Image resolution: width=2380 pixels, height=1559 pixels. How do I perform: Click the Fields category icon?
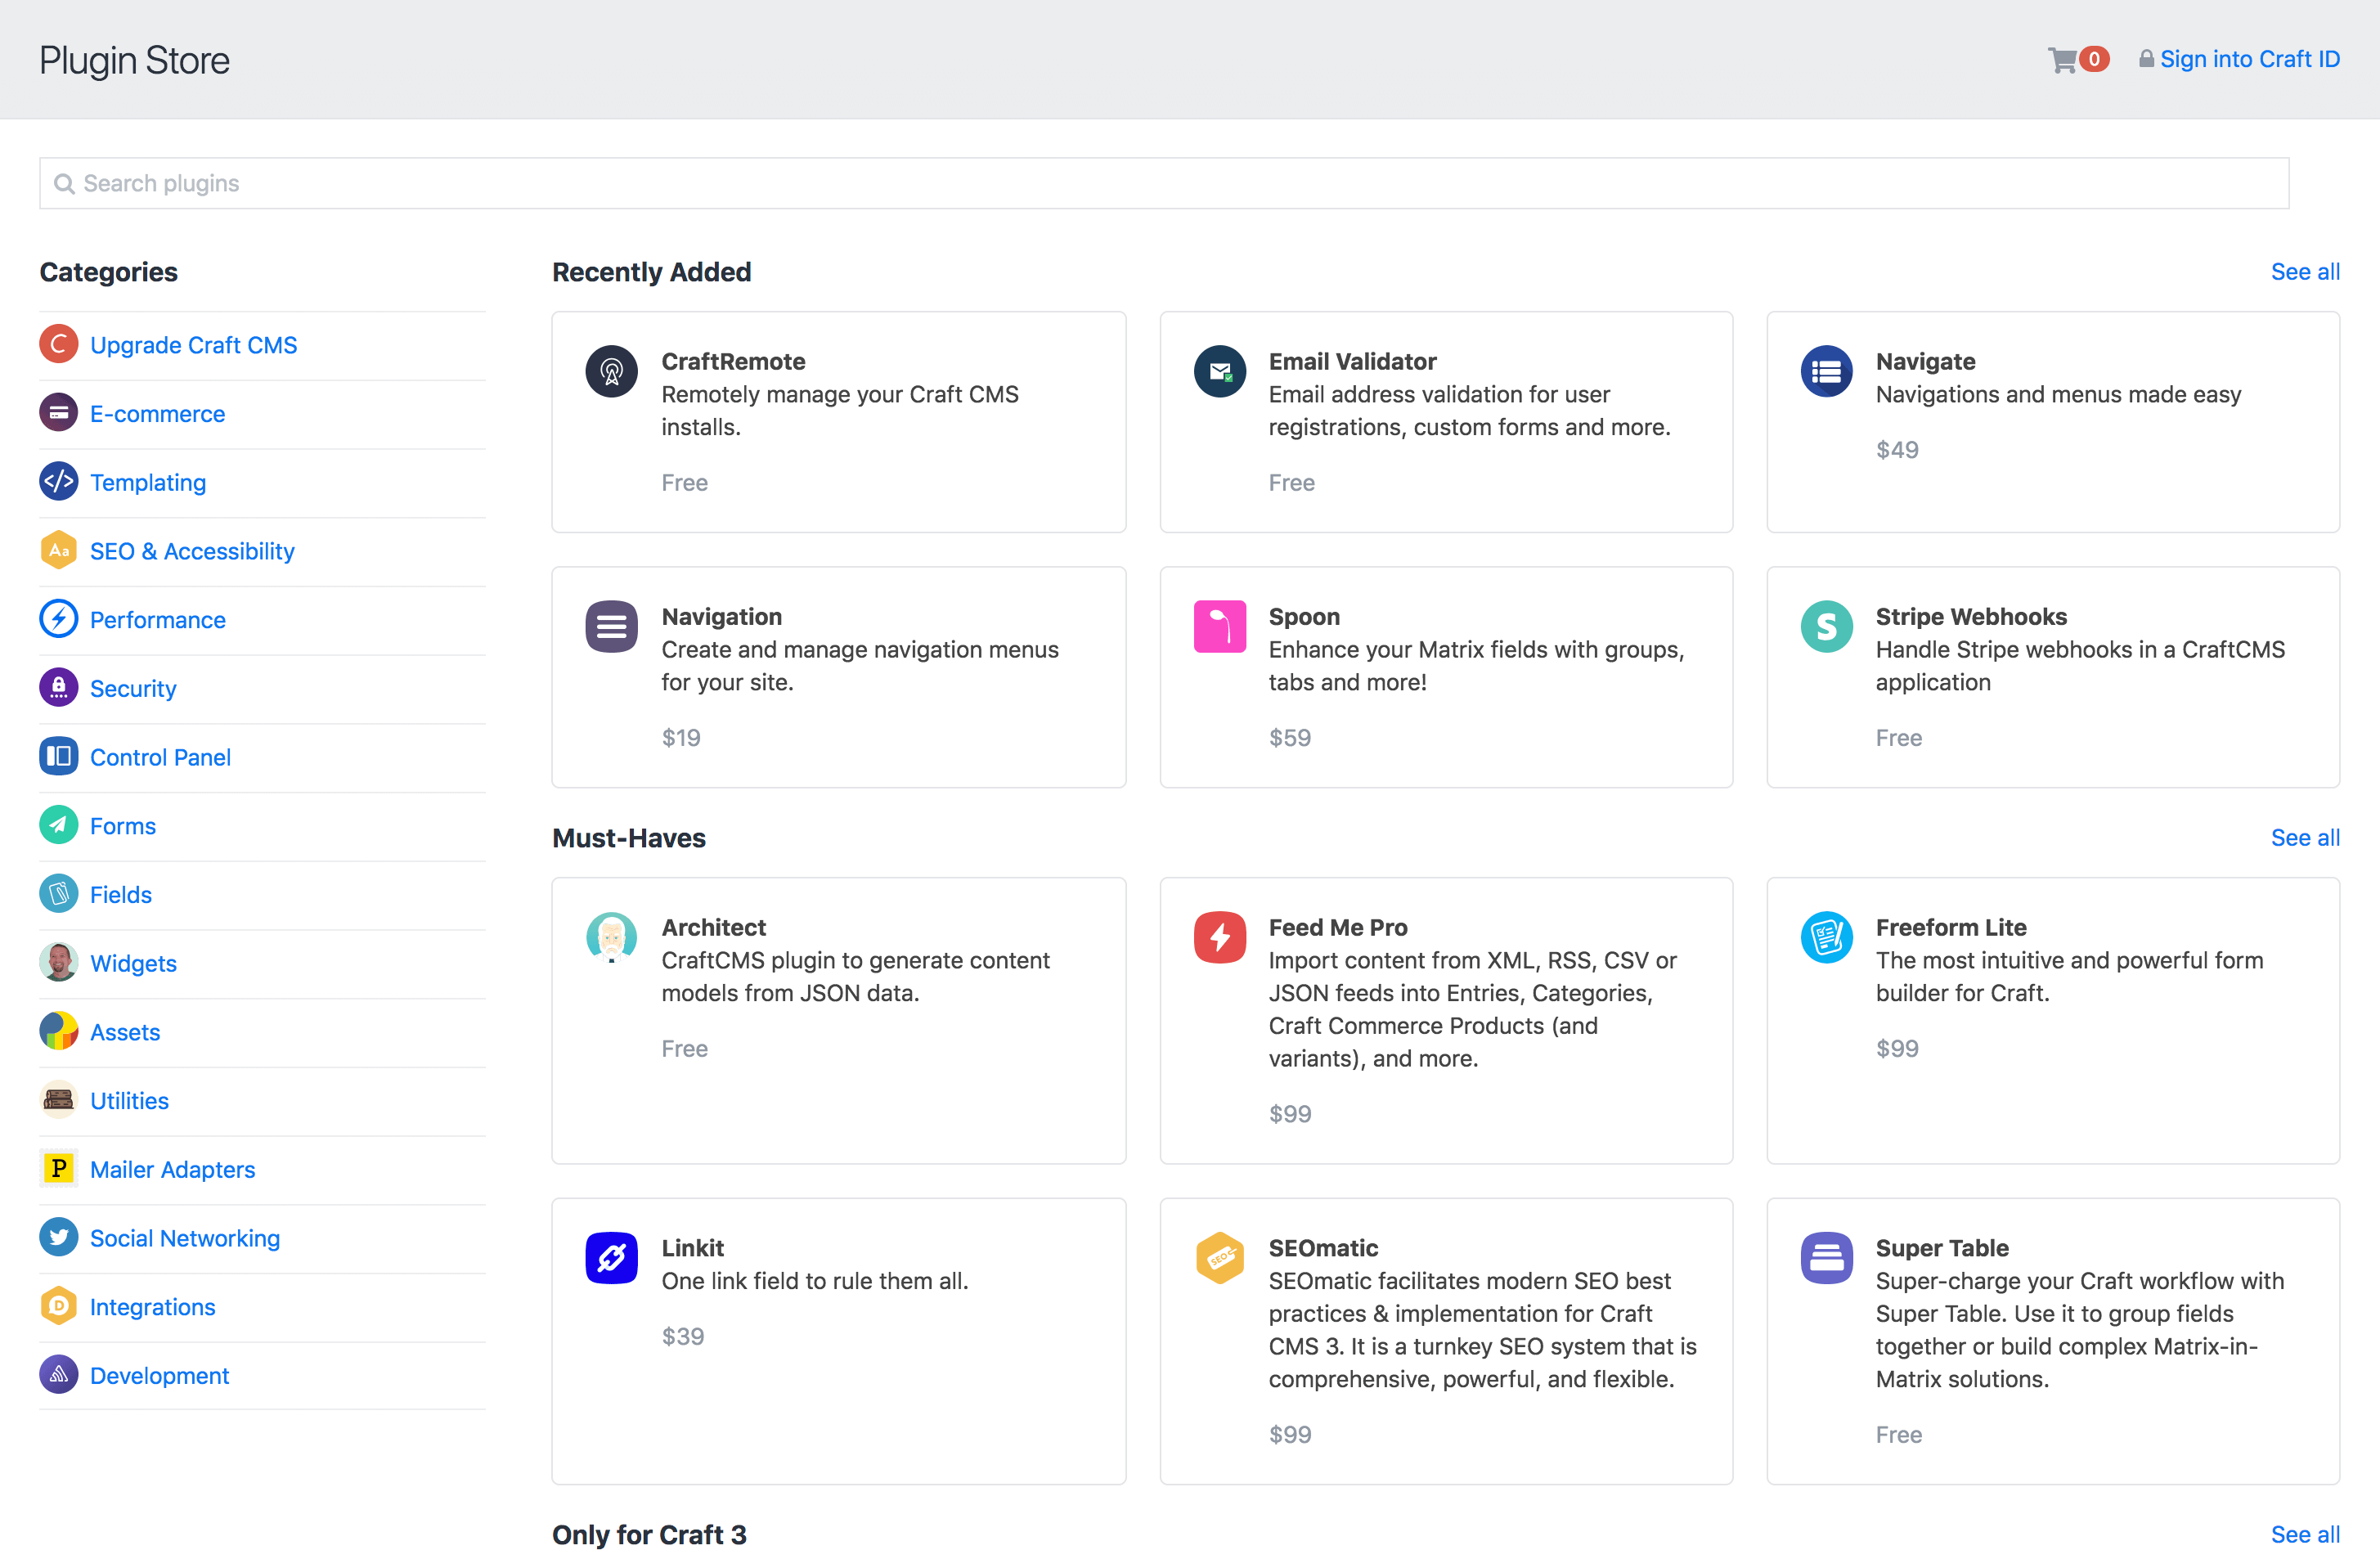coord(59,894)
